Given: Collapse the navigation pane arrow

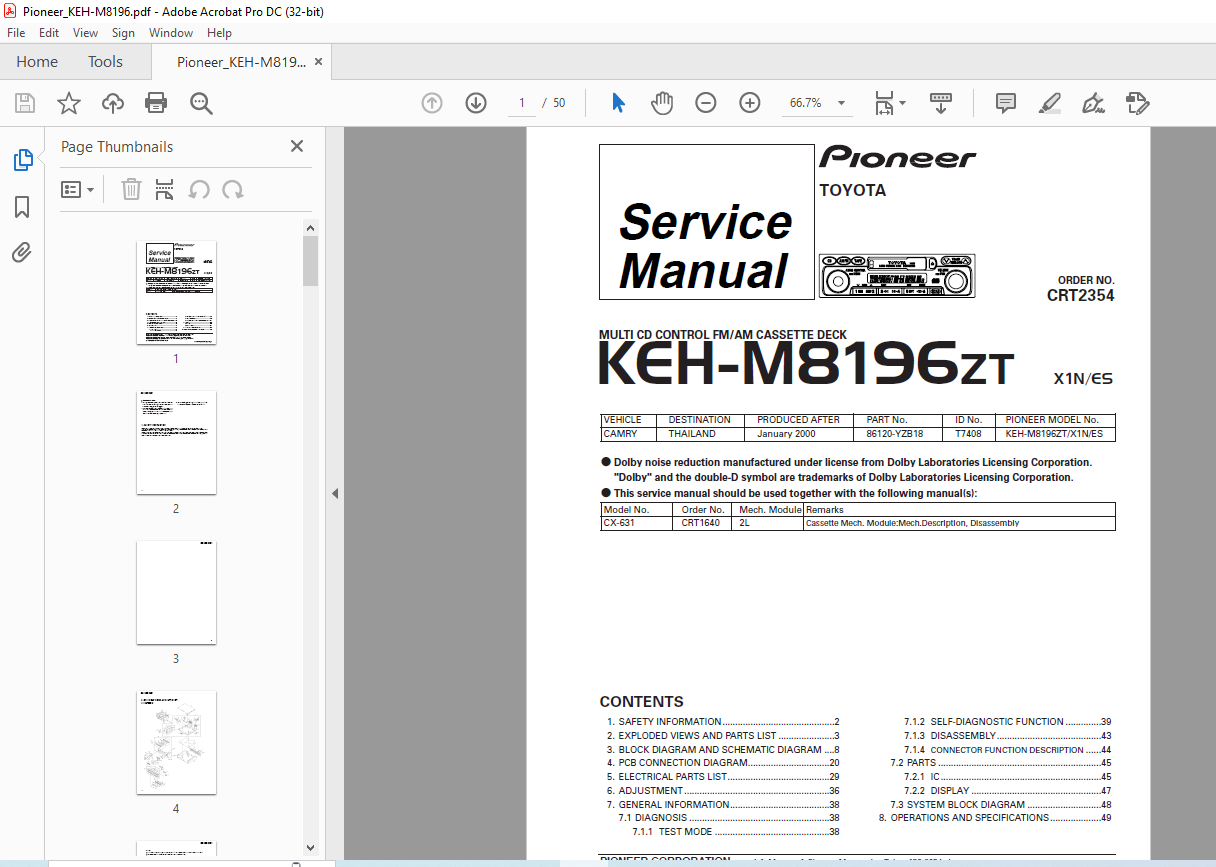Looking at the screenshot, I should [x=335, y=493].
